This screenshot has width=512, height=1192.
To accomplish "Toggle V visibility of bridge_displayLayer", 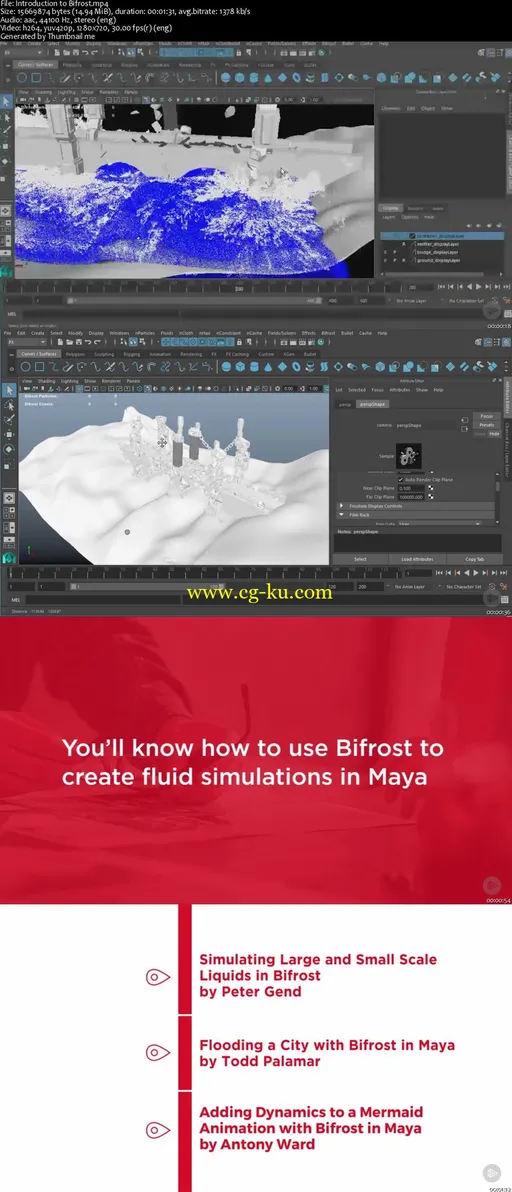I will pos(385,252).
